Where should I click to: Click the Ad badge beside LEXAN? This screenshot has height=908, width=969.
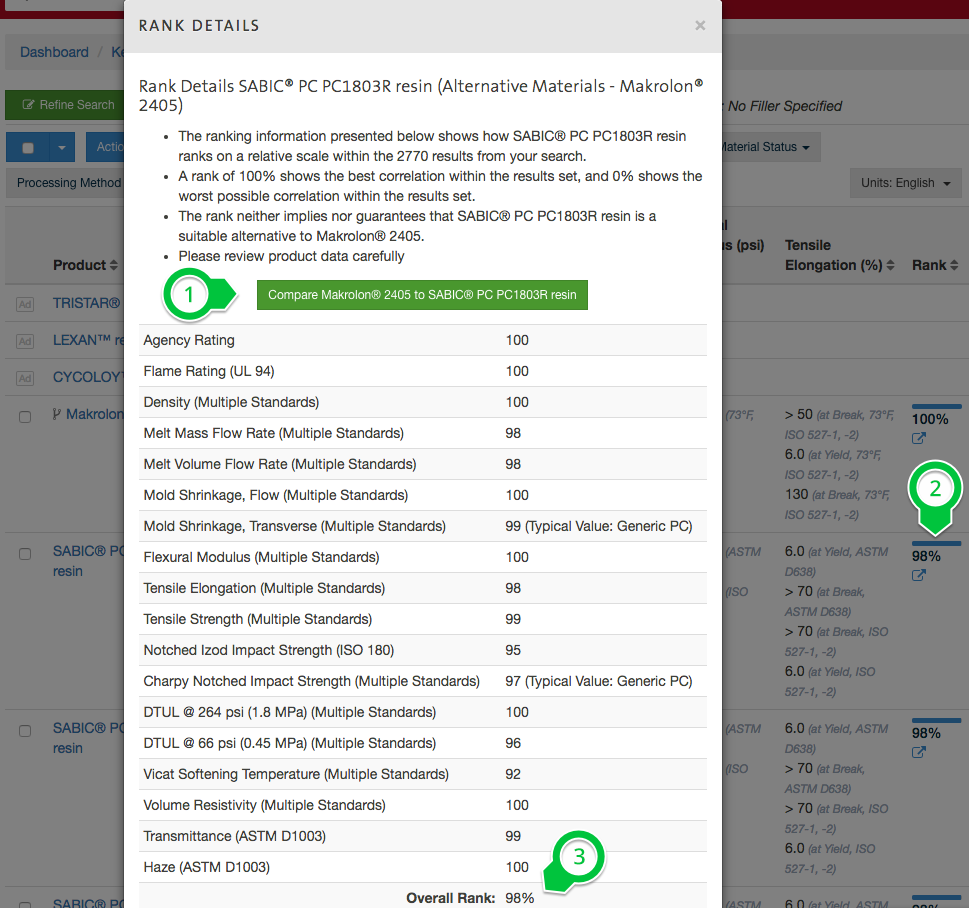pyautogui.click(x=25, y=341)
